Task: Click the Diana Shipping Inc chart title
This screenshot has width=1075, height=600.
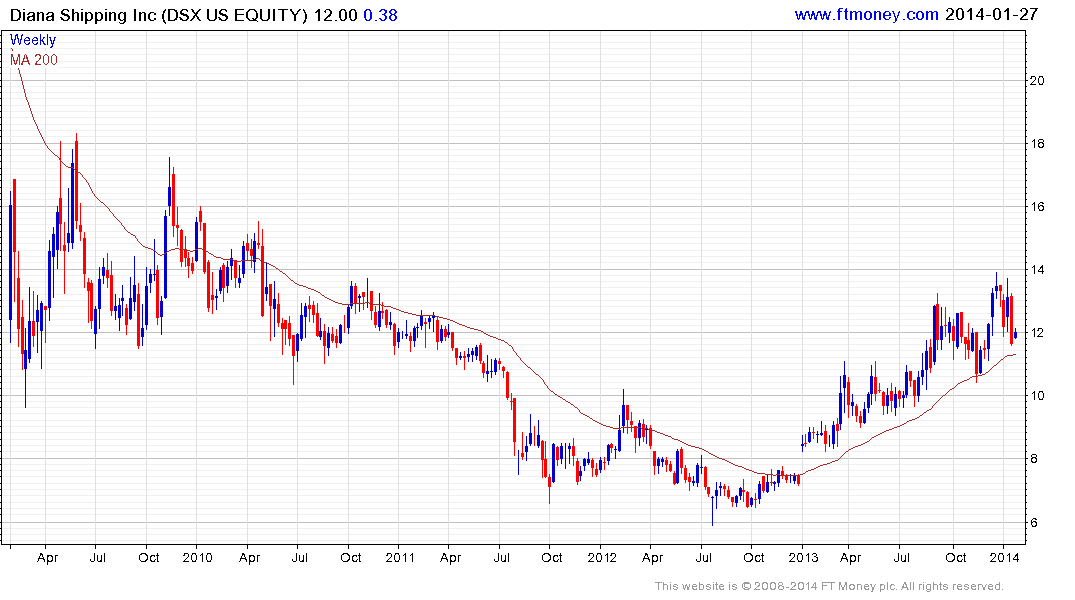Action: pyautogui.click(x=158, y=15)
